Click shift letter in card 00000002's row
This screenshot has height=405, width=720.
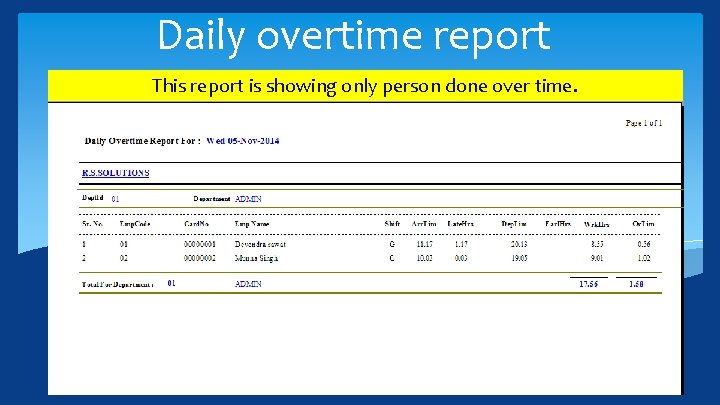[x=392, y=258]
